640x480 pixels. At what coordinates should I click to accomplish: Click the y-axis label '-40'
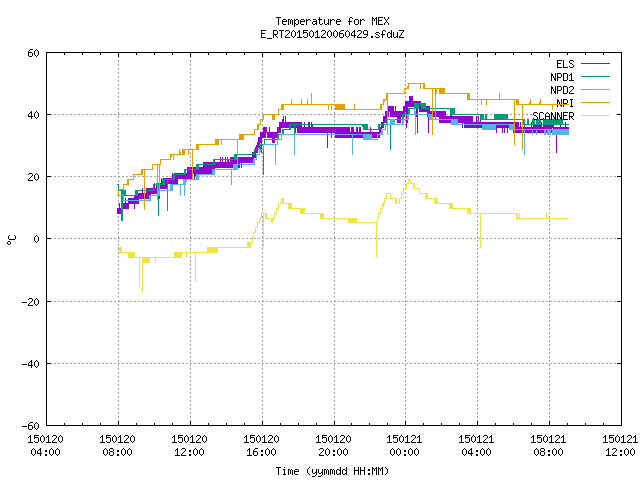point(31,364)
